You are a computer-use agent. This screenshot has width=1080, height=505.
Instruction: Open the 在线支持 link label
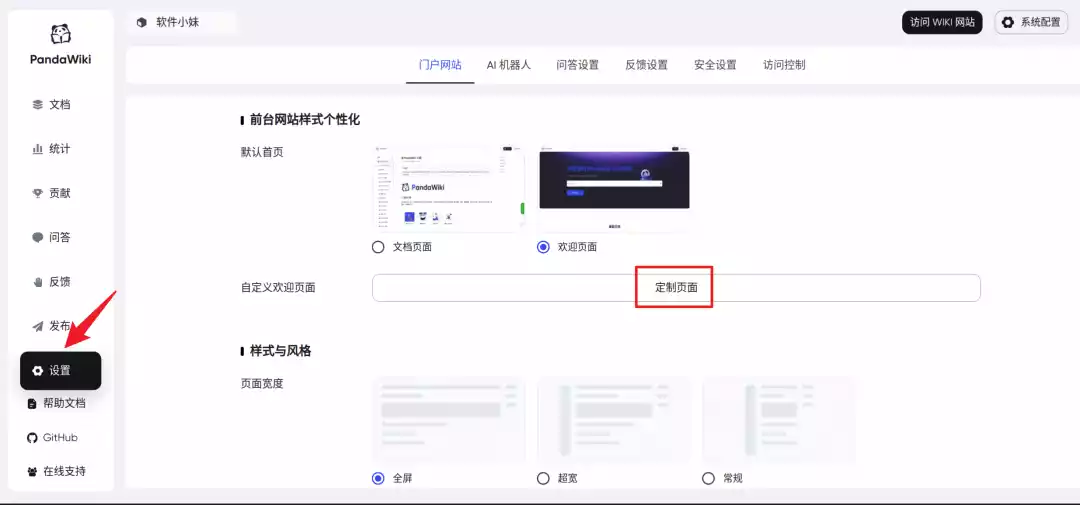coord(65,472)
